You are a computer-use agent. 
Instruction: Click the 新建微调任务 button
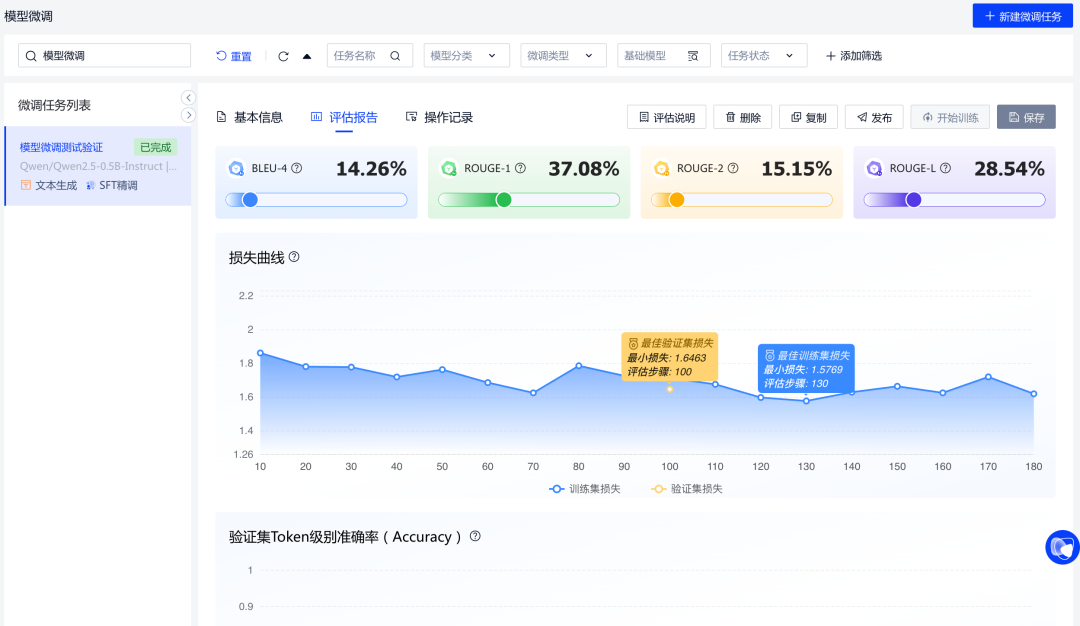(x=1022, y=16)
